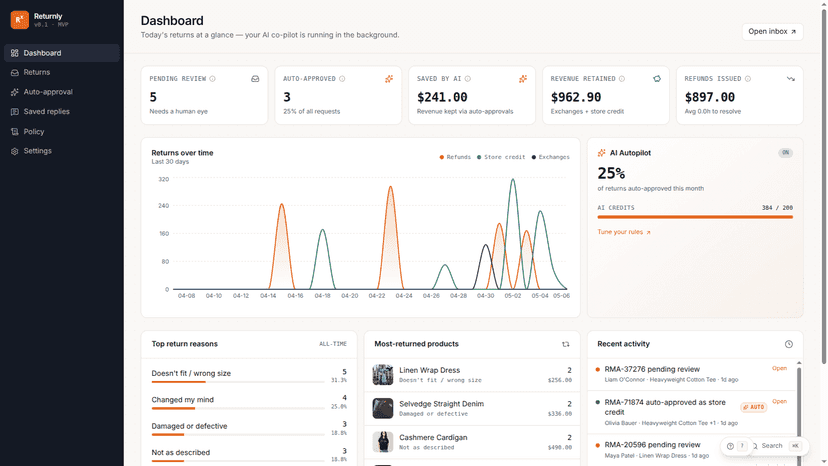The height and width of the screenshot is (466, 828).
Task: Click the AI credits progress bar
Action: [695, 217]
